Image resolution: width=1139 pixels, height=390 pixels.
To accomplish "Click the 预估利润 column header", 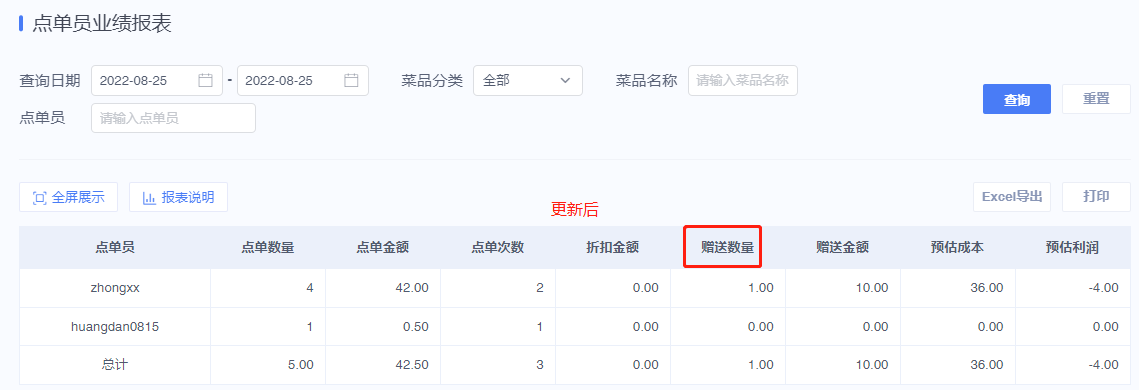I will coord(1072,248).
